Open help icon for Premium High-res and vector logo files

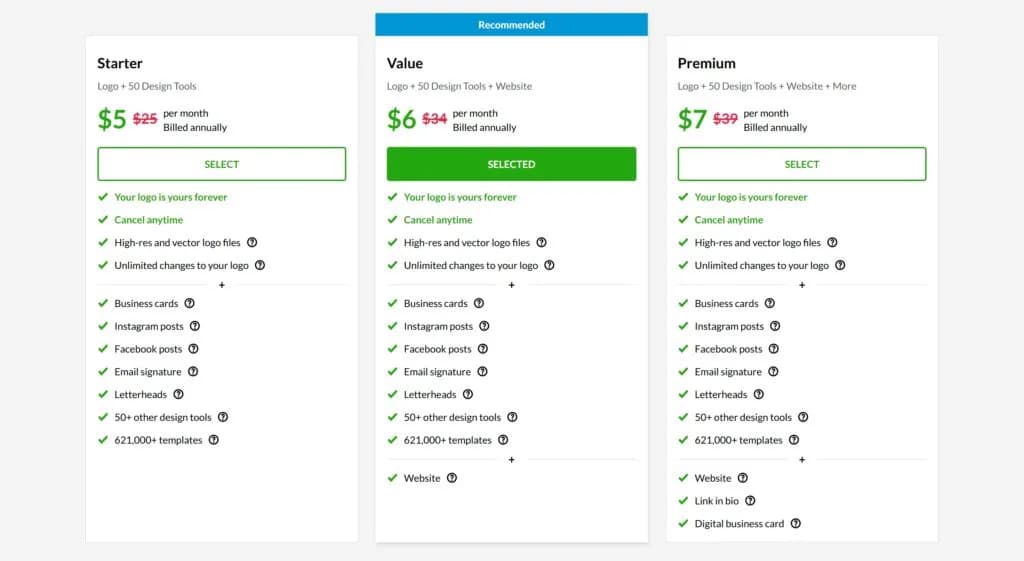(832, 242)
